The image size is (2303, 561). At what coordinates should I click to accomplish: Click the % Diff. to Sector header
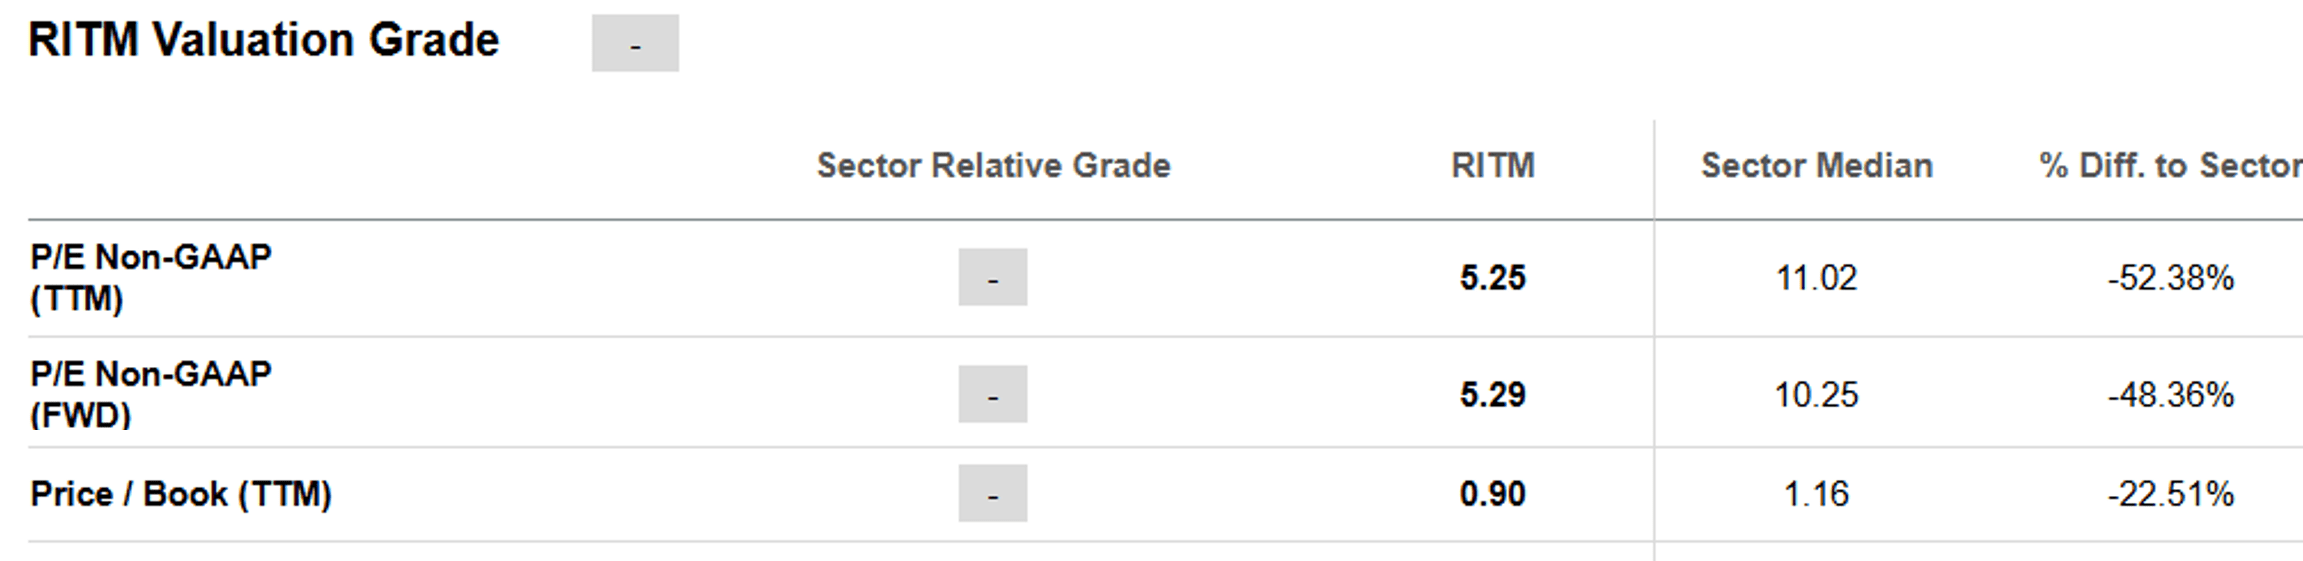pyautogui.click(x=2170, y=165)
